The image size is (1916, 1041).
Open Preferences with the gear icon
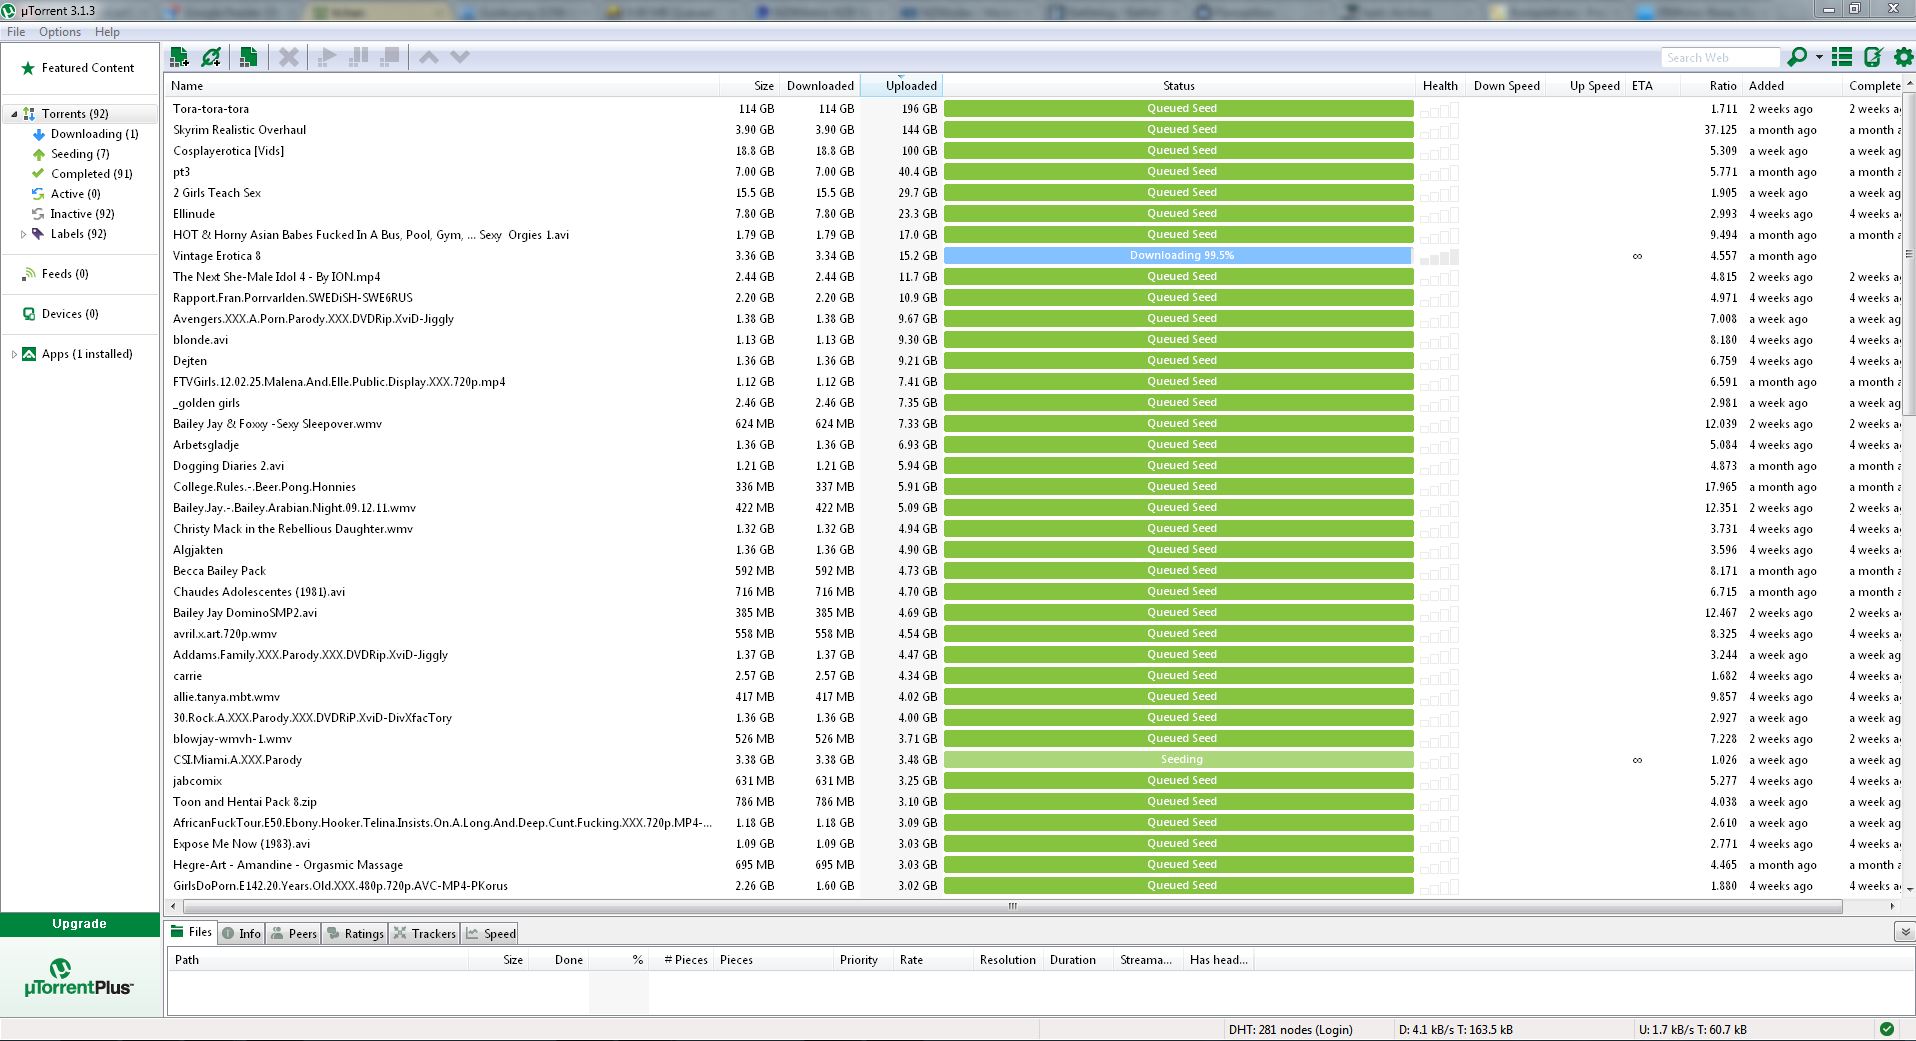pyautogui.click(x=1903, y=57)
